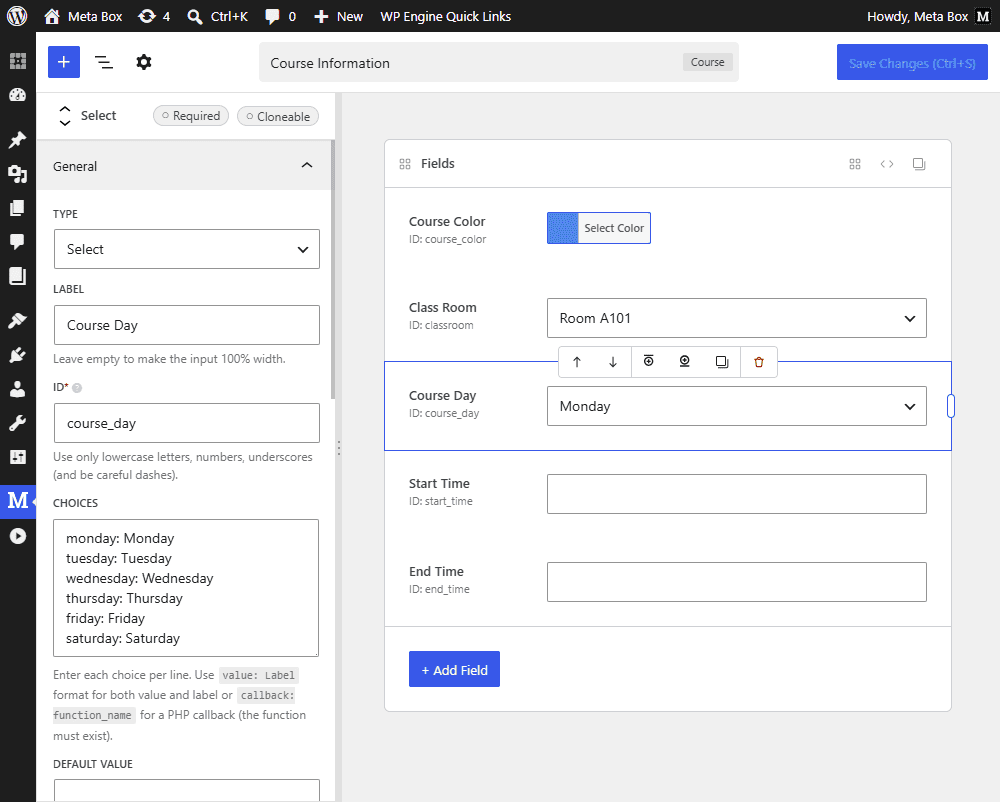
Task: Open Plugins in the WP sidebar
Action: [18, 354]
